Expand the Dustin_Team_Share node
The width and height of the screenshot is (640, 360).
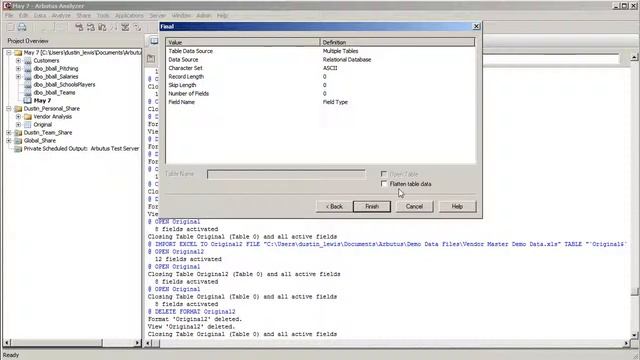pyautogui.click(x=9, y=133)
